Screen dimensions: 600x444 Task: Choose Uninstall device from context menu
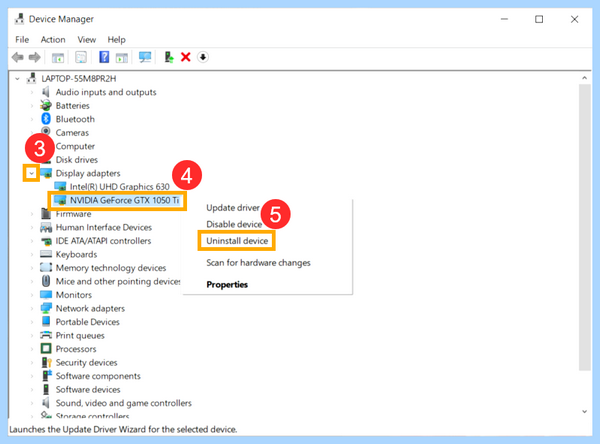237,241
